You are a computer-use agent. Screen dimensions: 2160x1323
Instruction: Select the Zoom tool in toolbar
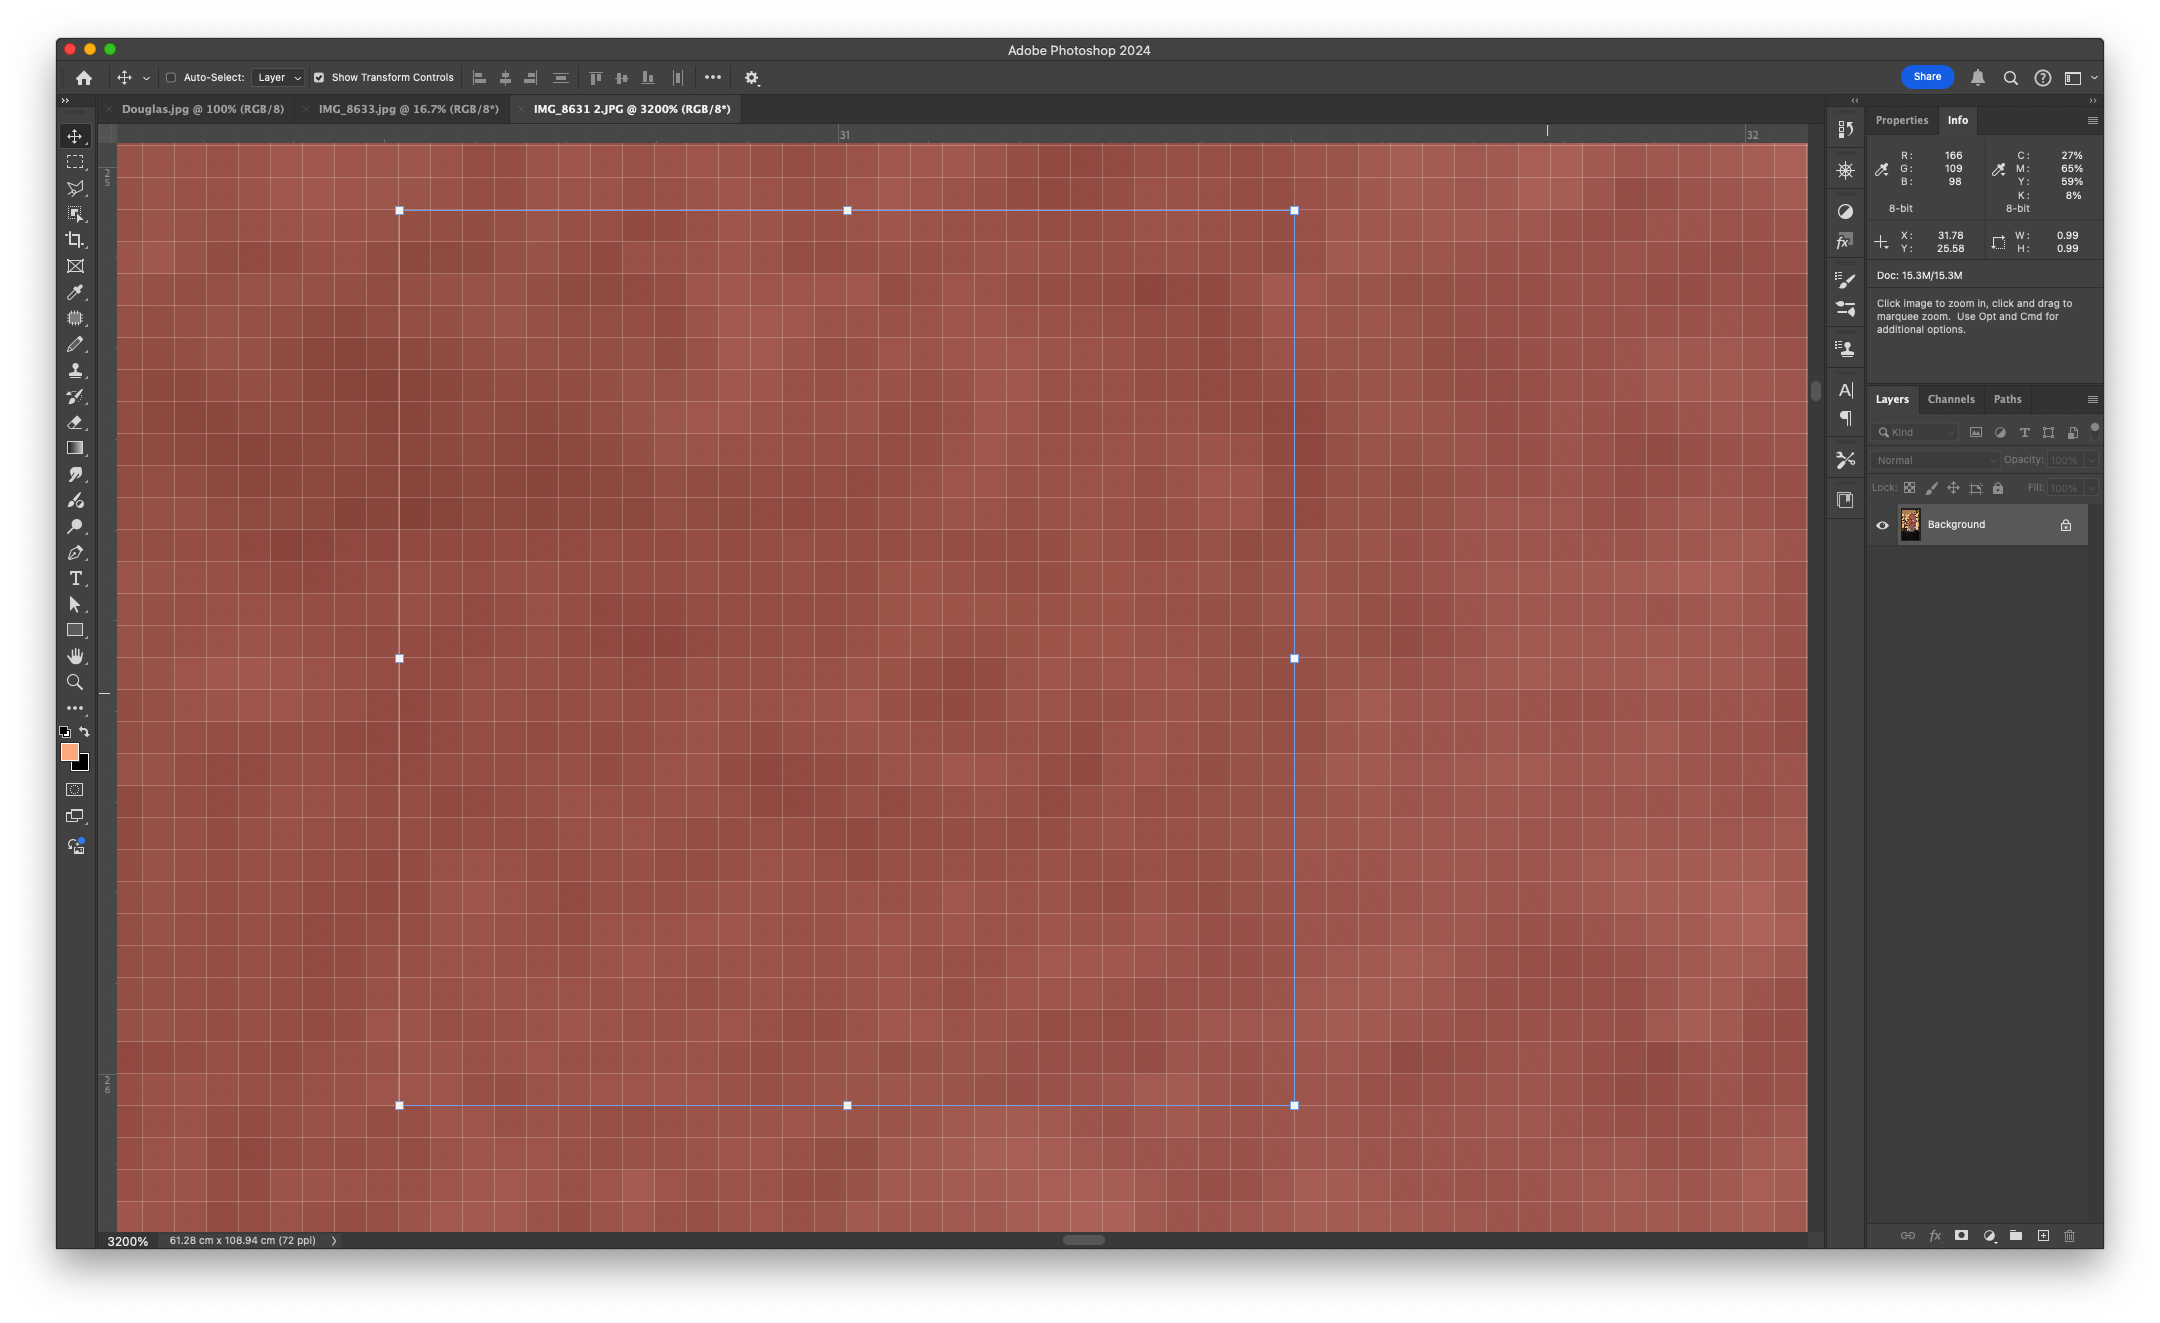click(x=75, y=682)
